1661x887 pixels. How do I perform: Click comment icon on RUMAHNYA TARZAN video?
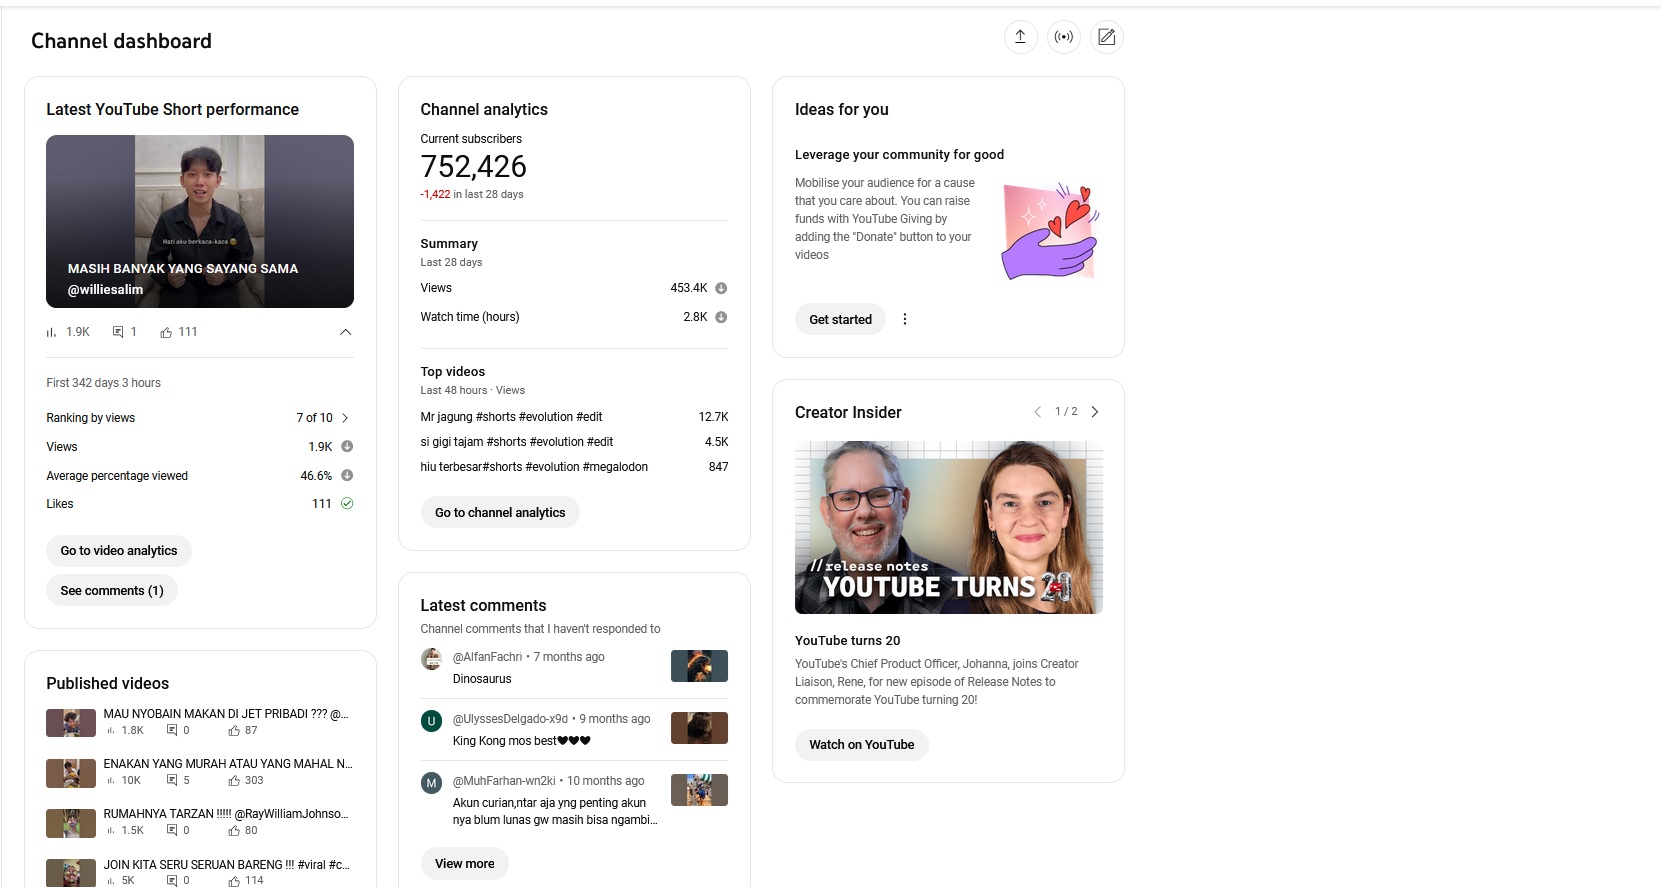[172, 831]
